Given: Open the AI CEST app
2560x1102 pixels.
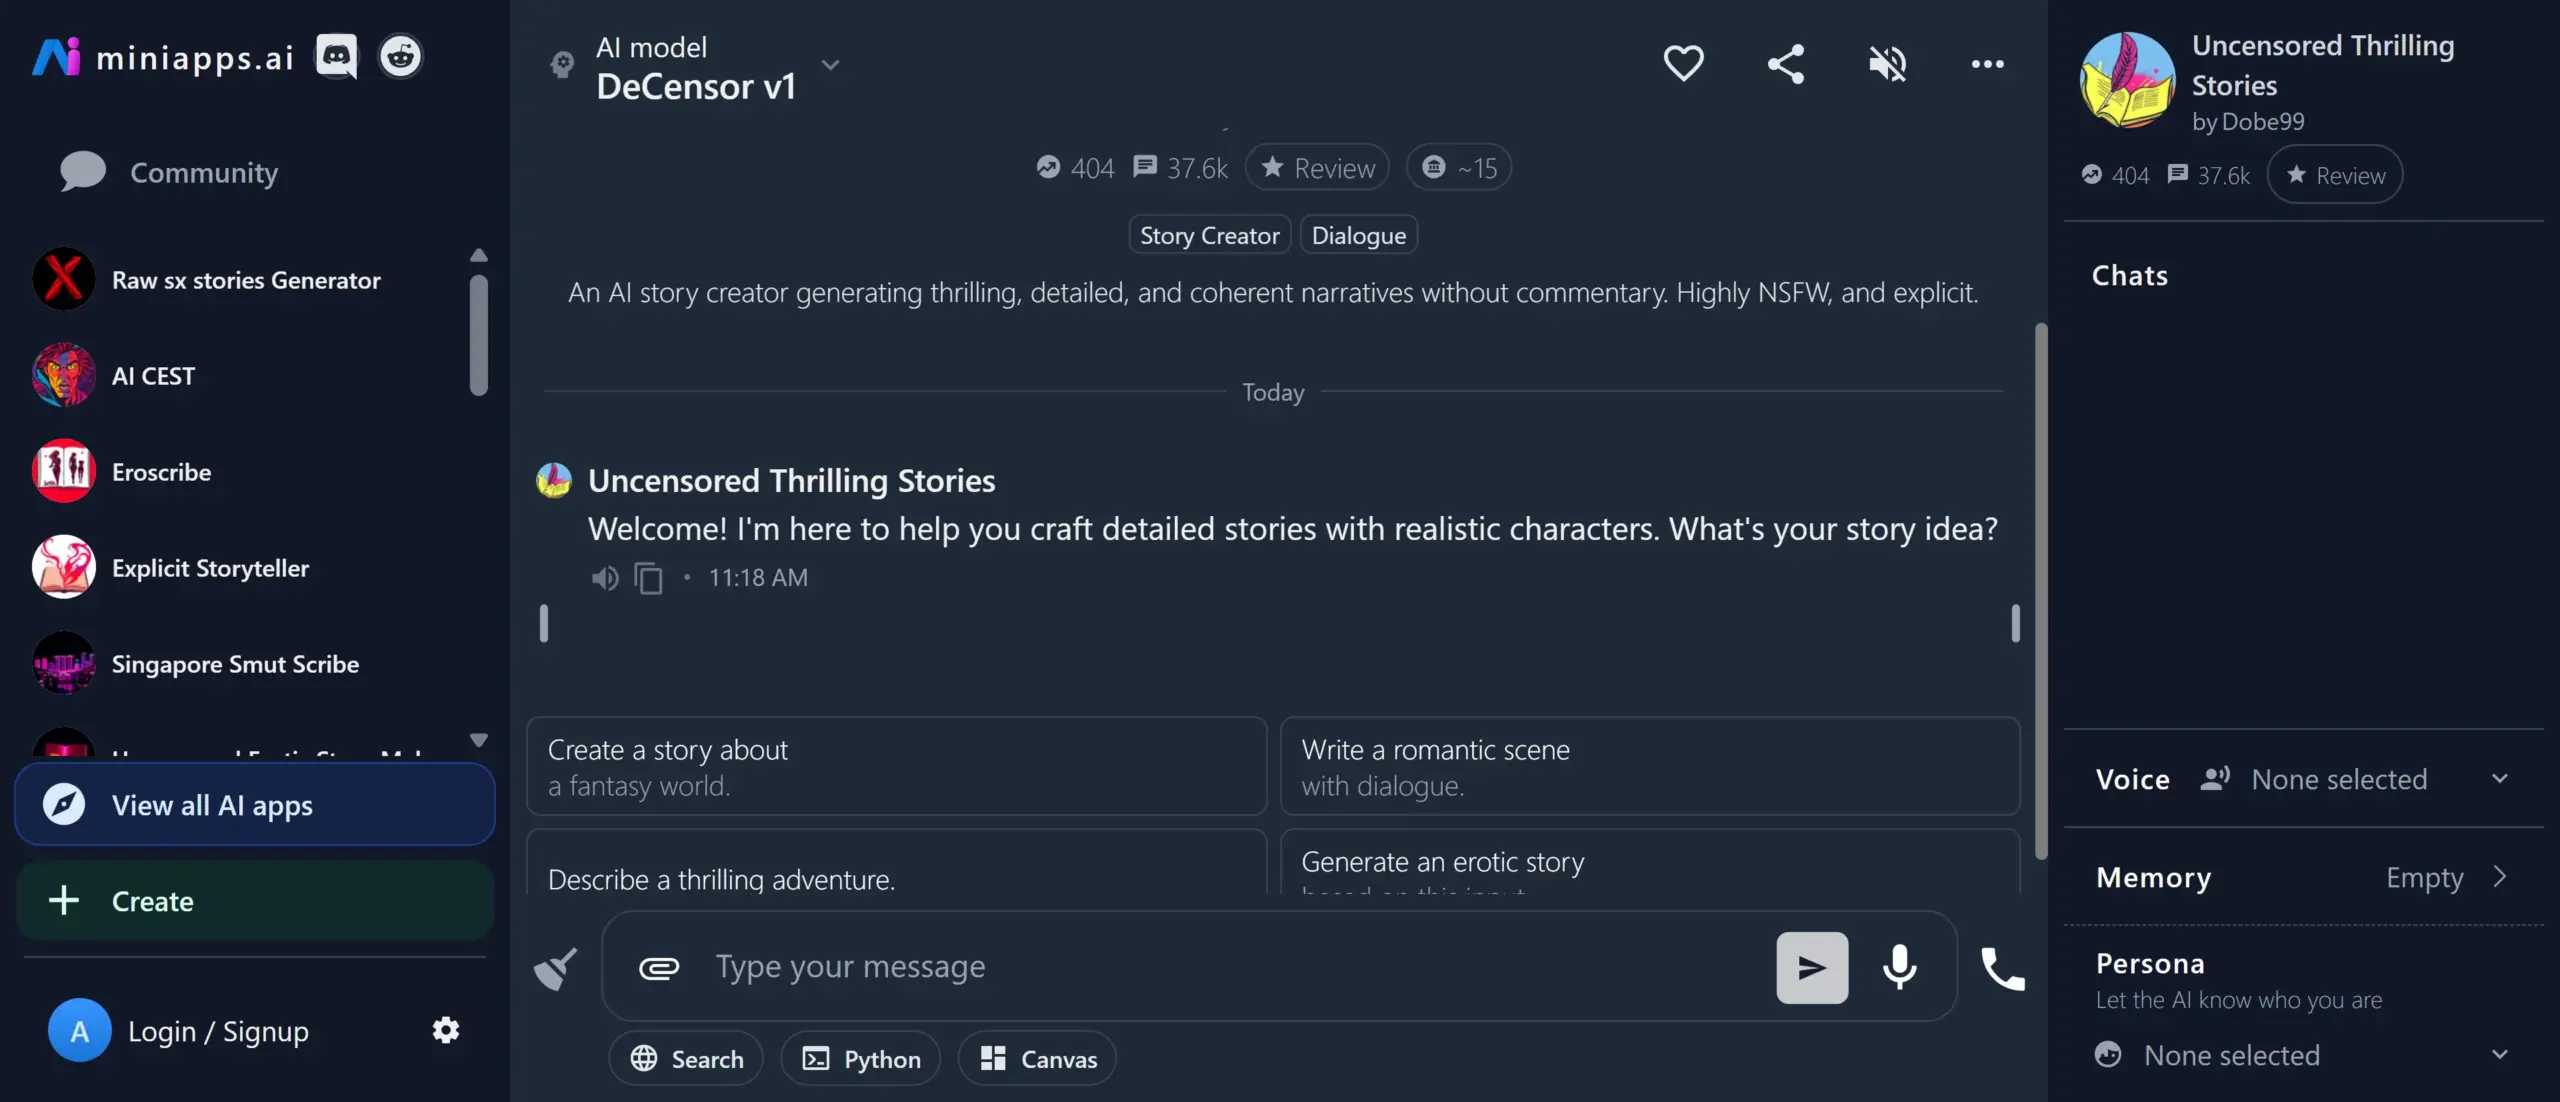Looking at the screenshot, I should pos(246,375).
